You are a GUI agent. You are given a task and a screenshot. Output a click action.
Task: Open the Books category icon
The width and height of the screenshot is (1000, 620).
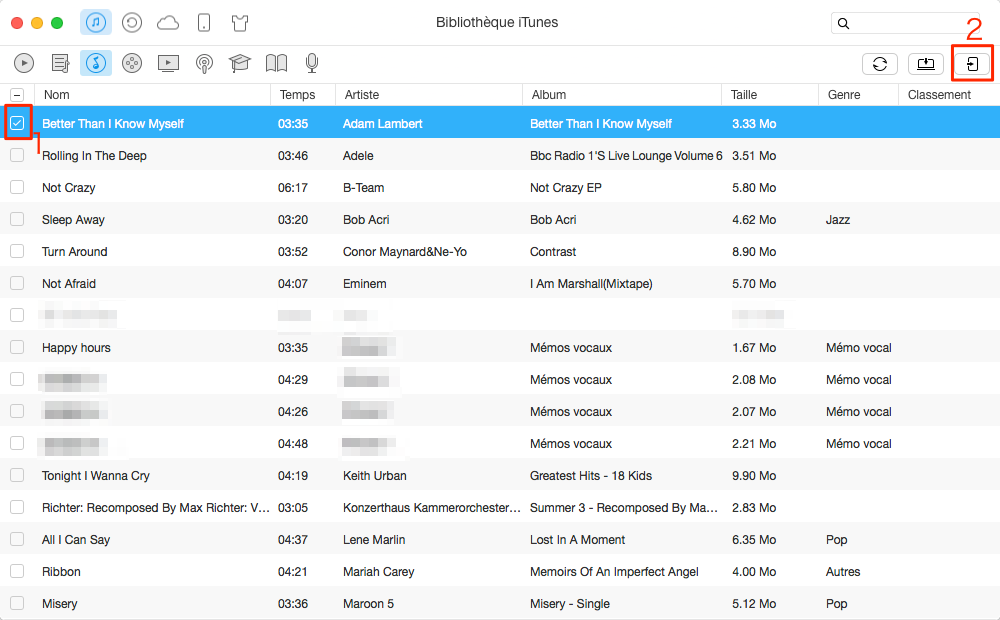pyautogui.click(x=276, y=63)
